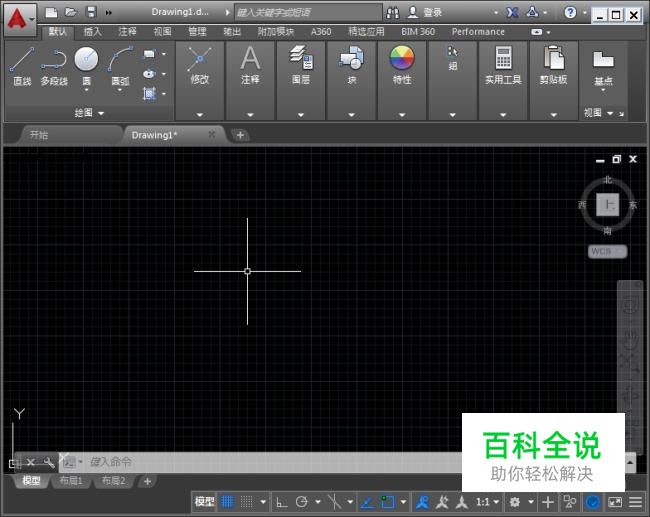Toggle polar tracking in the status bar
Viewport: 650px width, 517px height.
[301, 502]
